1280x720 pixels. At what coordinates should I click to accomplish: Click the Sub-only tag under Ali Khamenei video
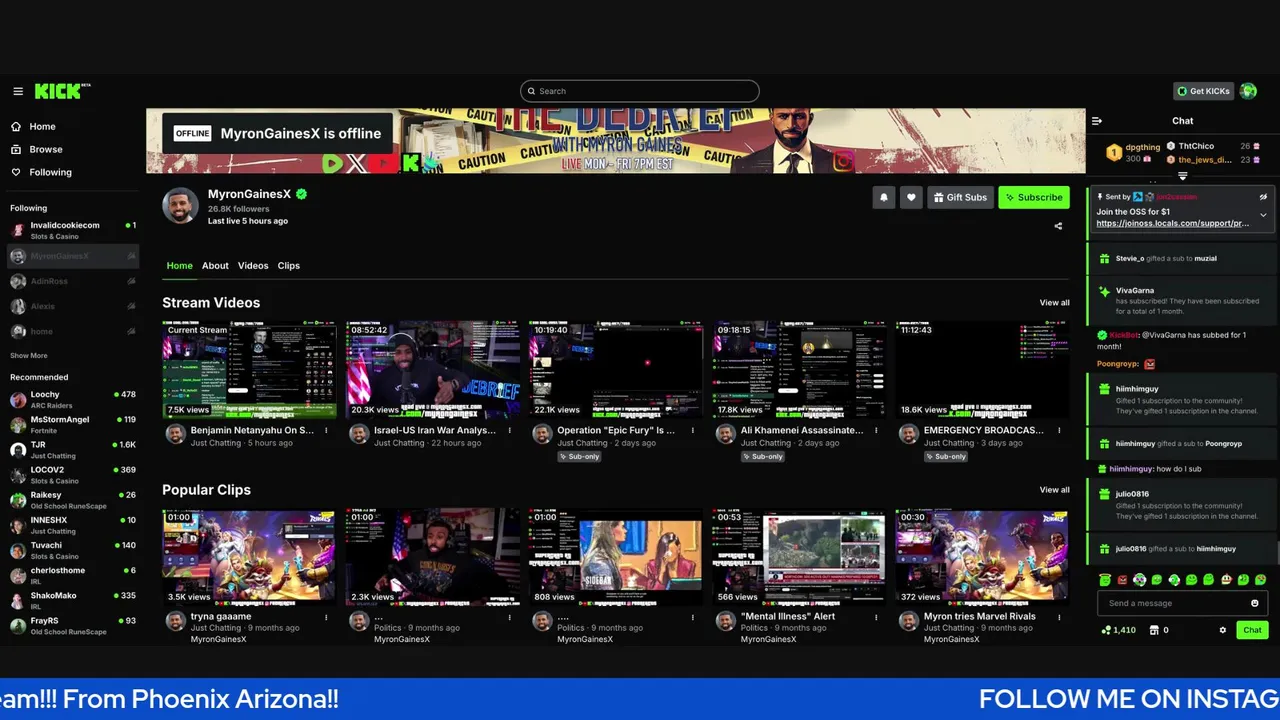click(763, 456)
